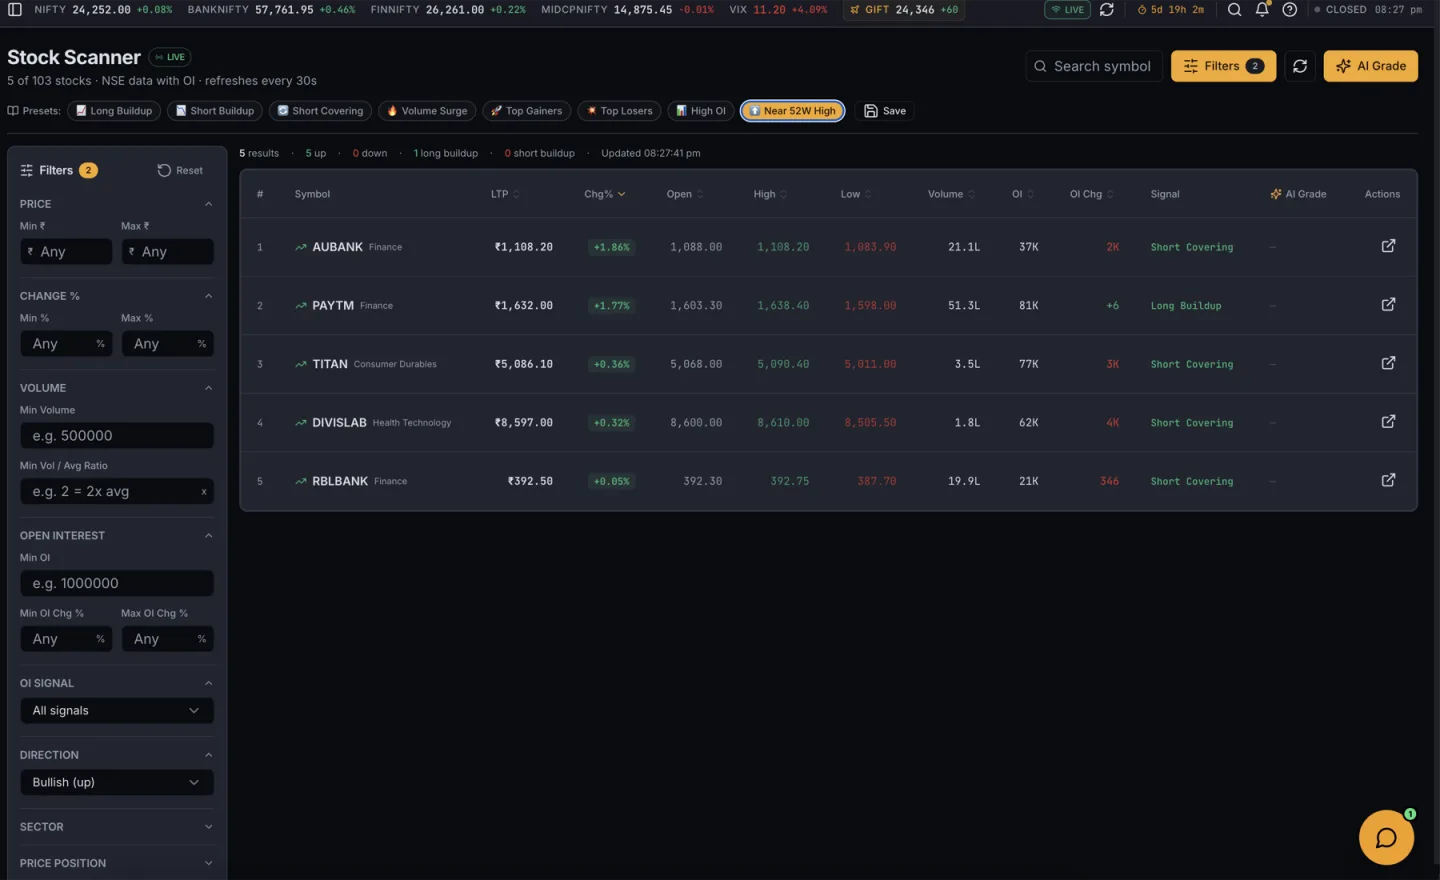The image size is (1440, 880).
Task: Click the TITAN symbol
Action: (x=330, y=364)
